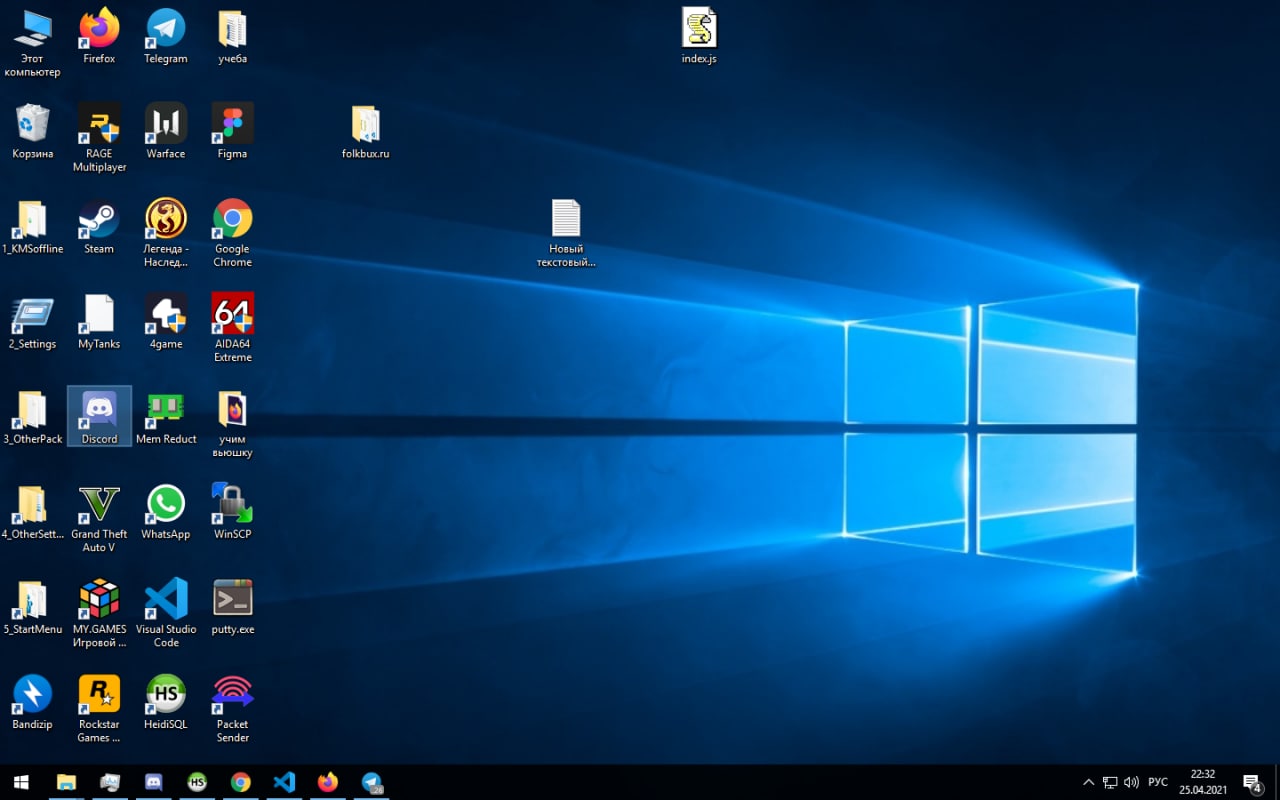Open the Windows Start menu

tap(21, 782)
